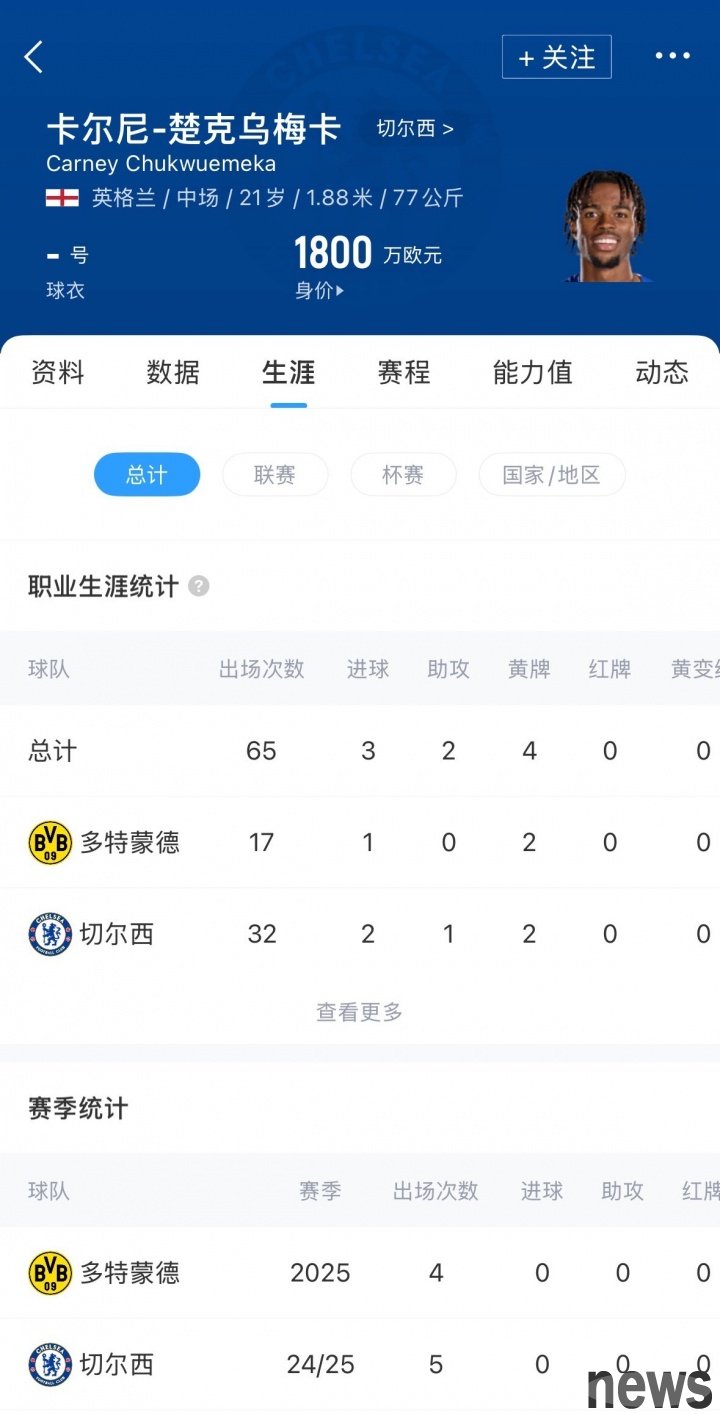720x1414 pixels.
Task: Tap the career statistics help question icon
Action: pos(199,586)
